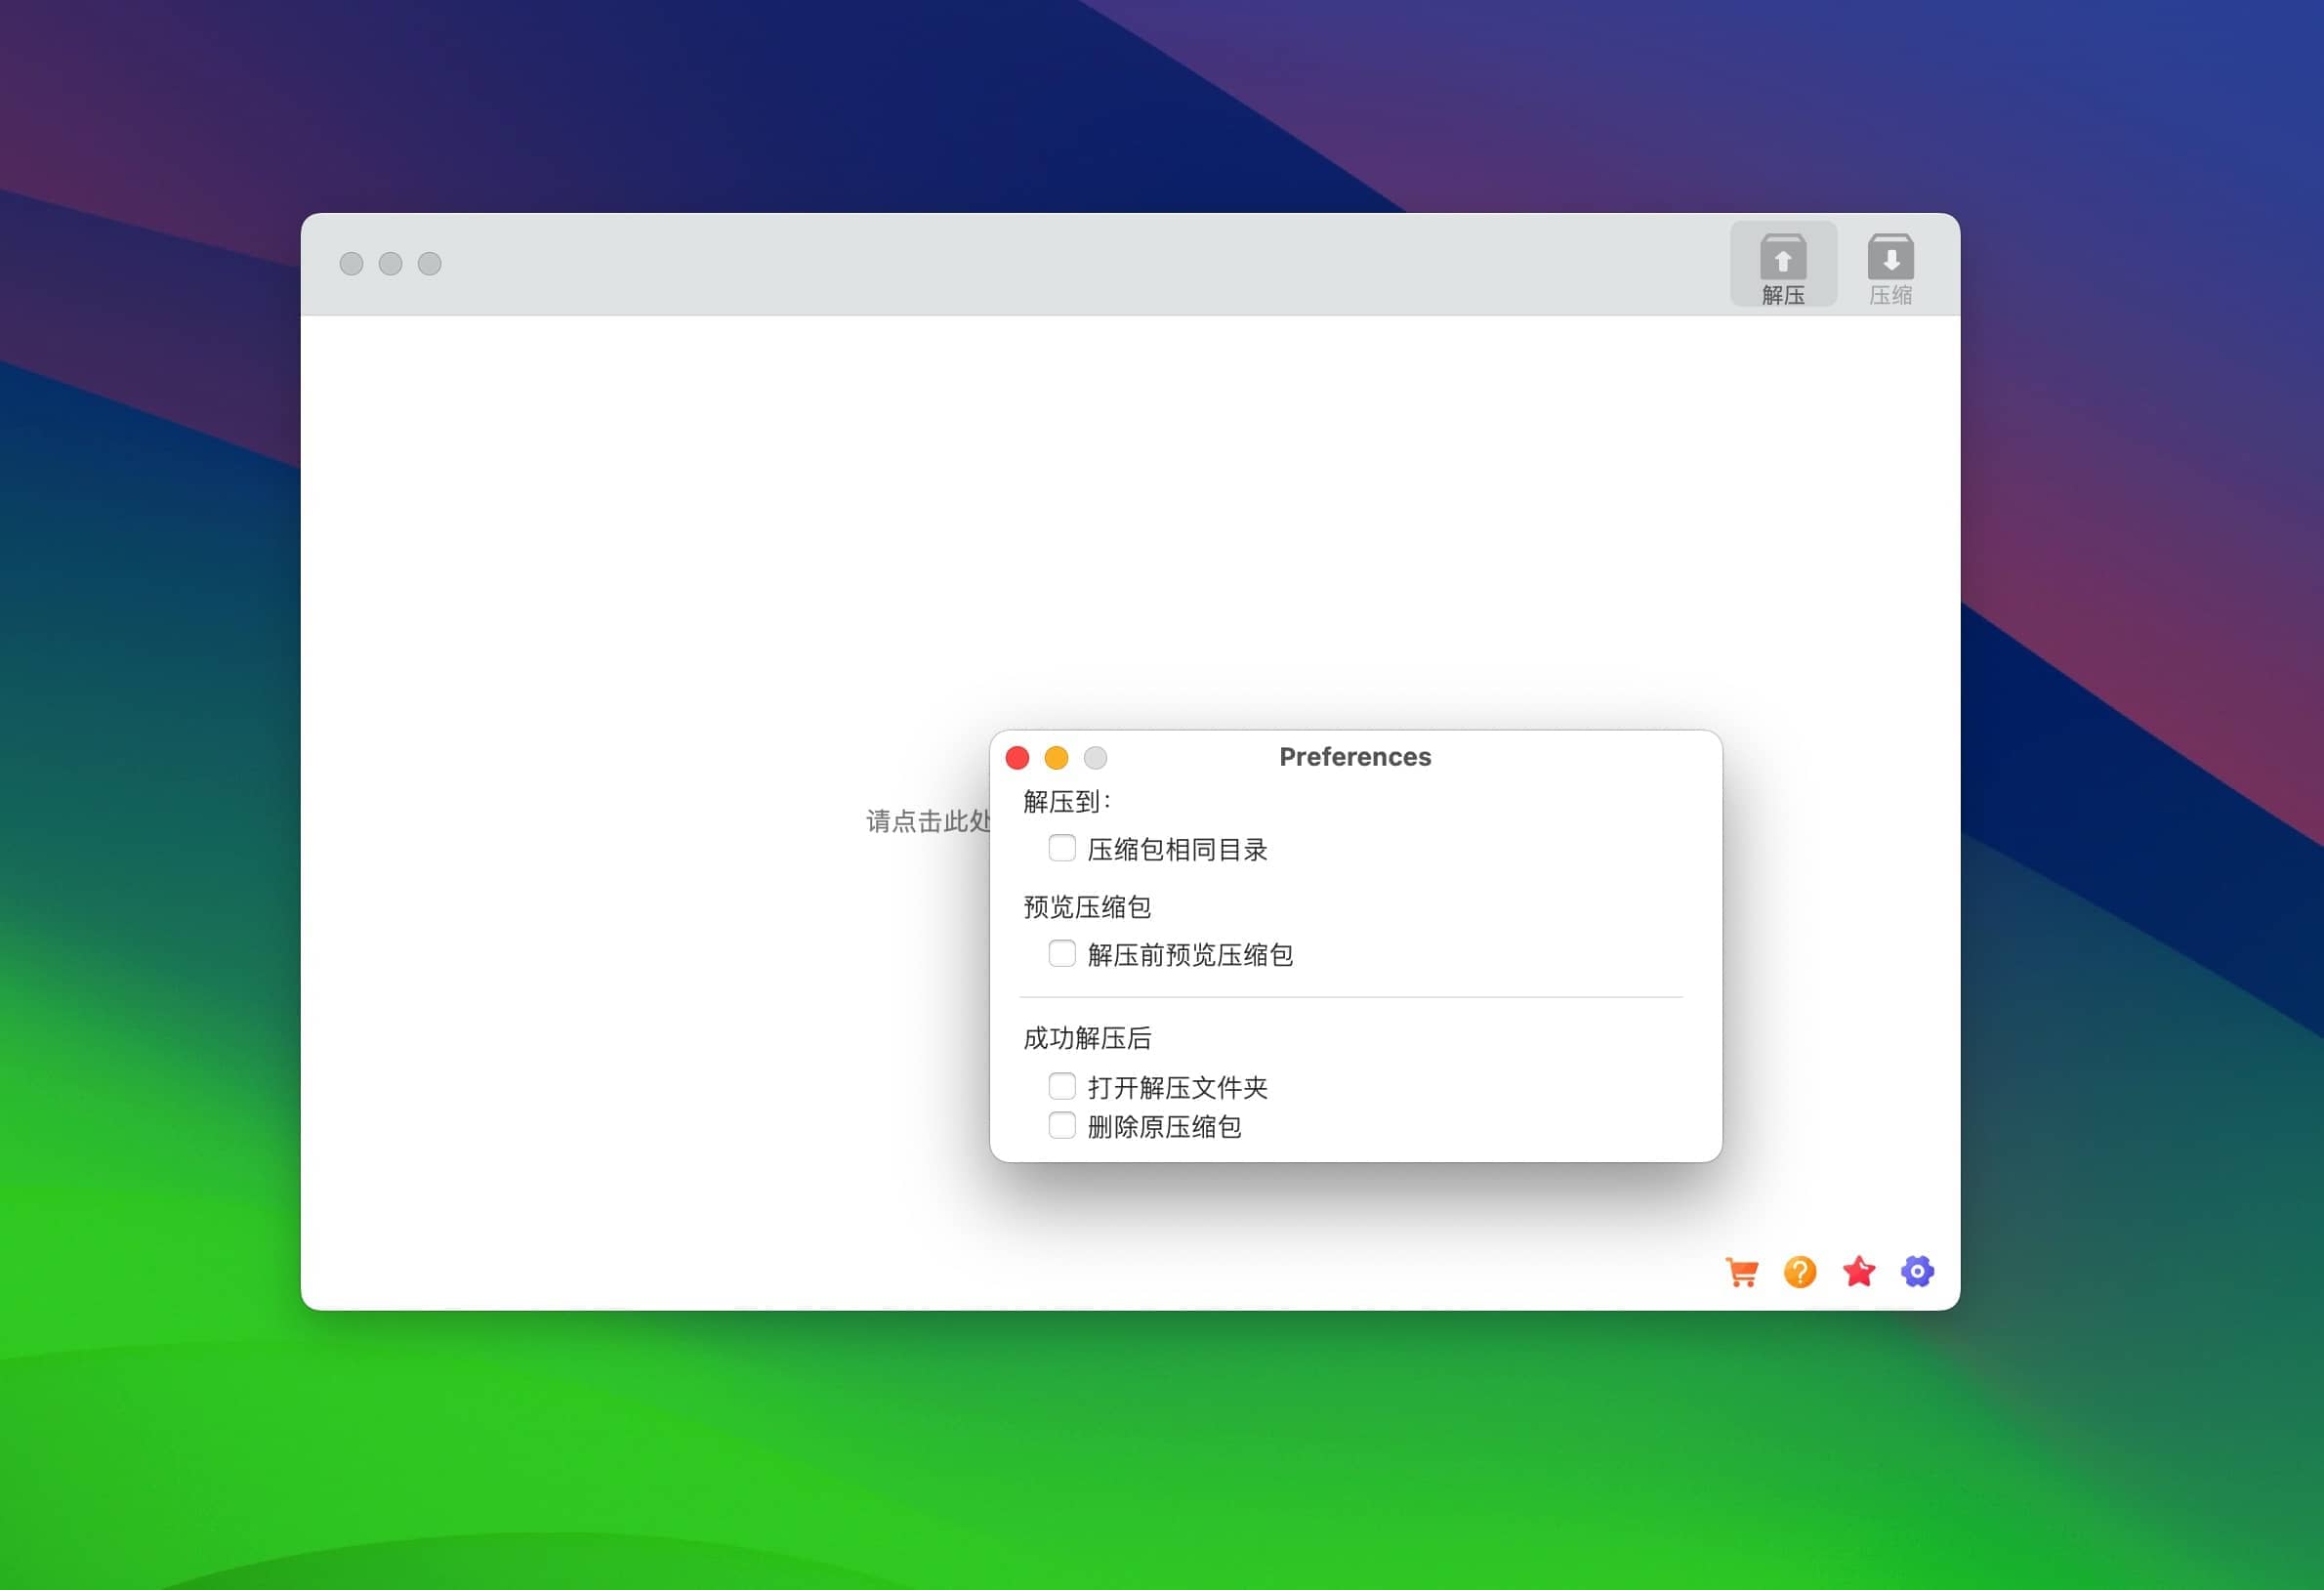Click the main window's first gray close button
This screenshot has width=2324, height=1590.
[x=351, y=264]
